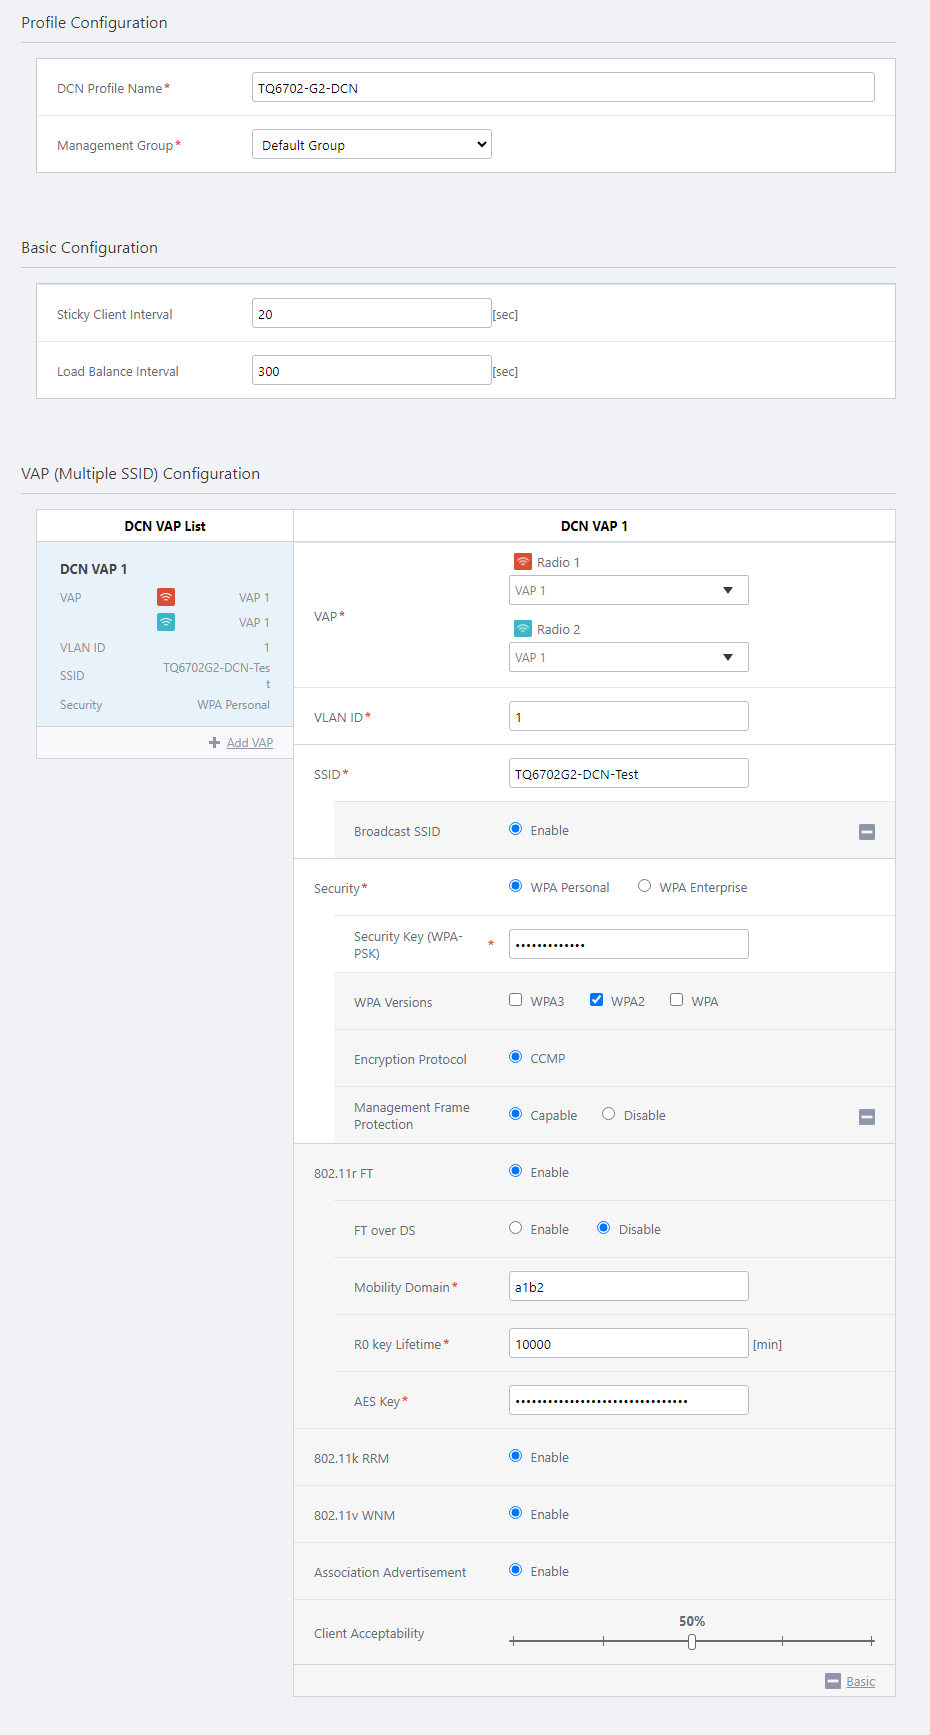This screenshot has width=930, height=1735.
Task: Click the Basic link at the bottom
Action: click(x=860, y=1682)
